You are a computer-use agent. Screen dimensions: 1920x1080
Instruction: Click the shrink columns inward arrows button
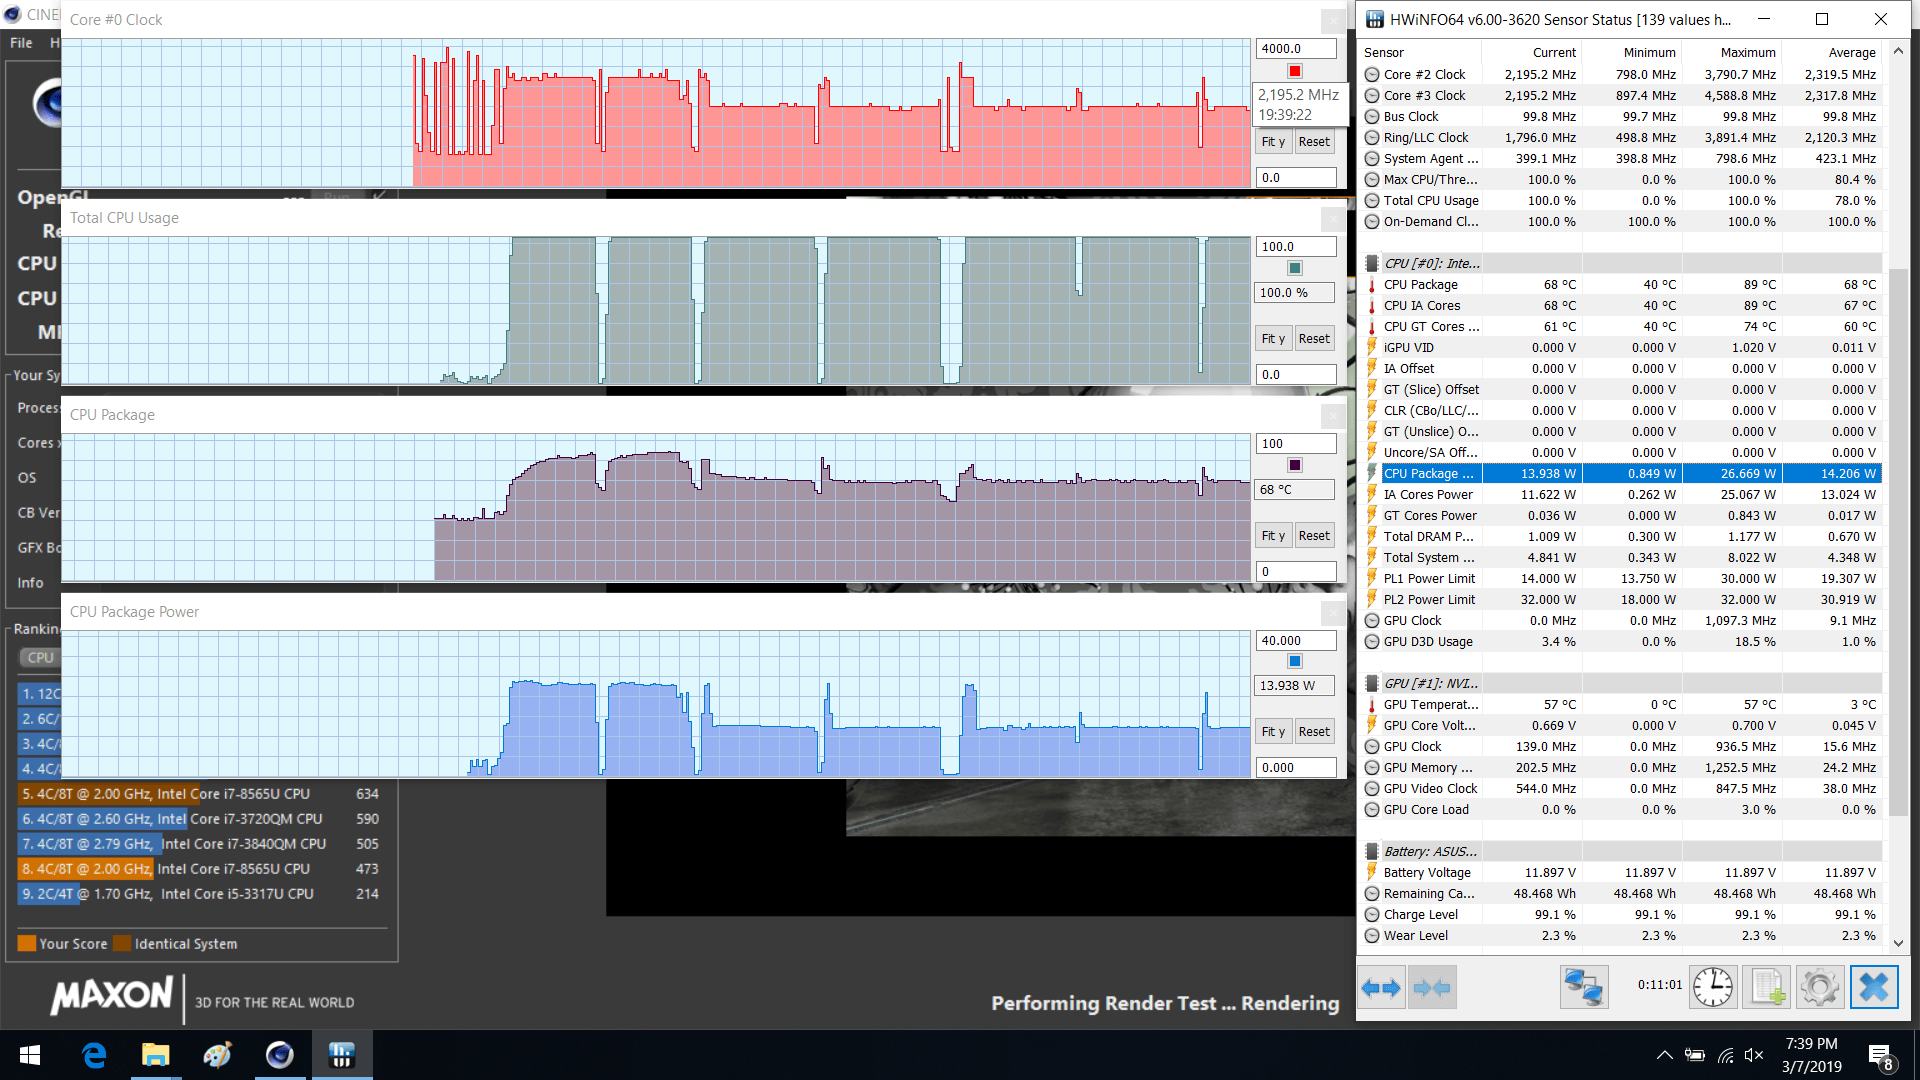1432,988
